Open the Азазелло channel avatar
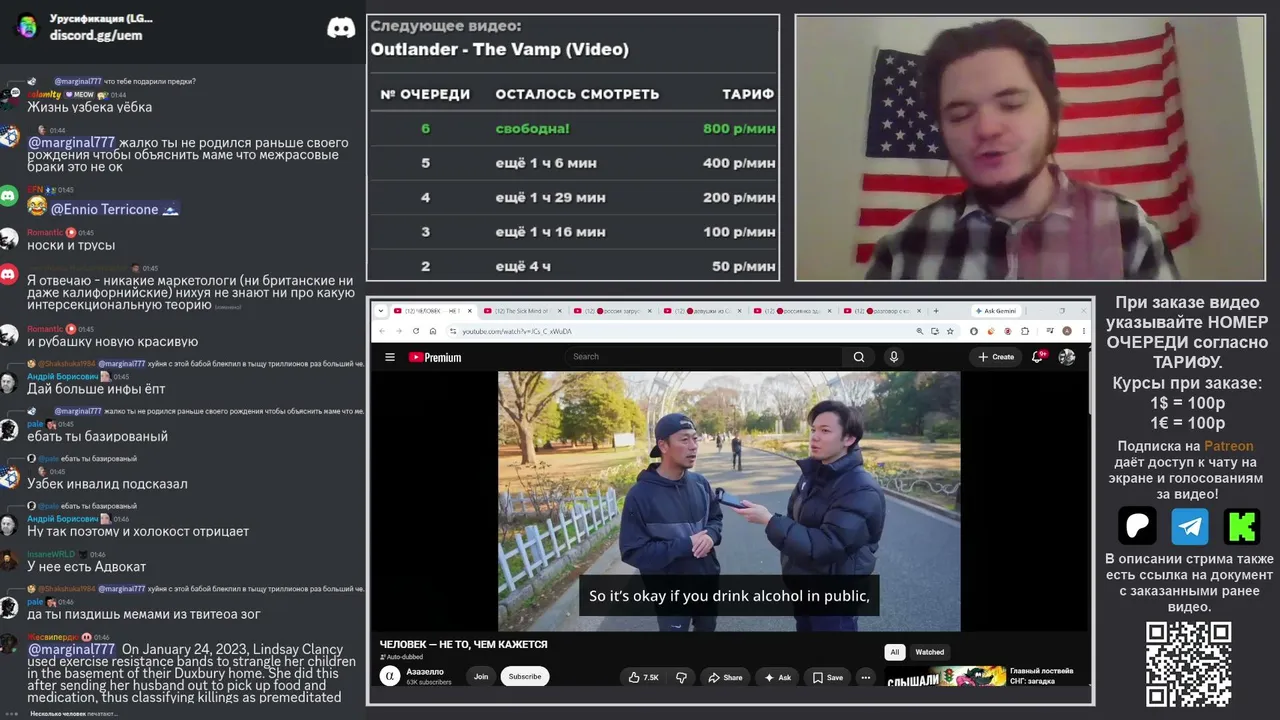Screen dimensions: 1280x720 [390, 676]
